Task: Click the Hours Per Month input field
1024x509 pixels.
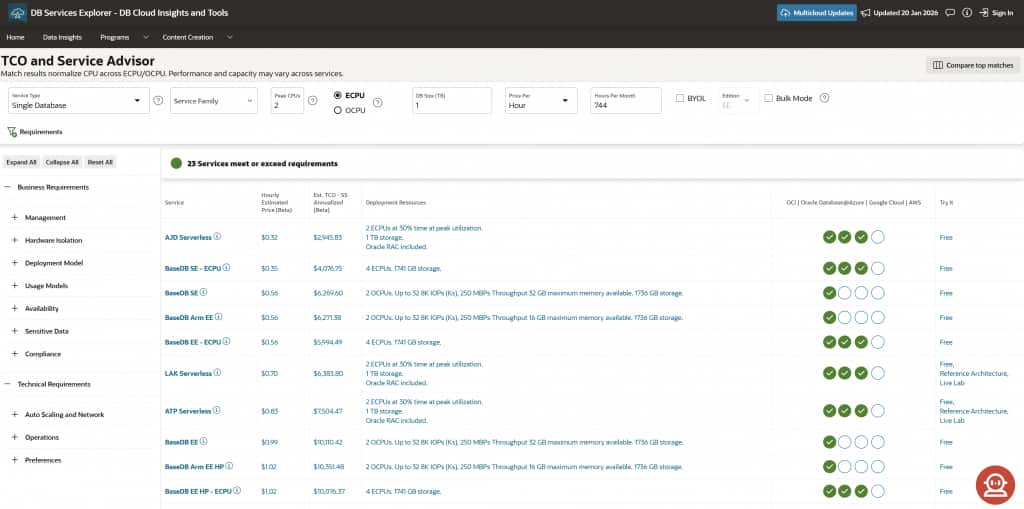Action: [x=625, y=104]
